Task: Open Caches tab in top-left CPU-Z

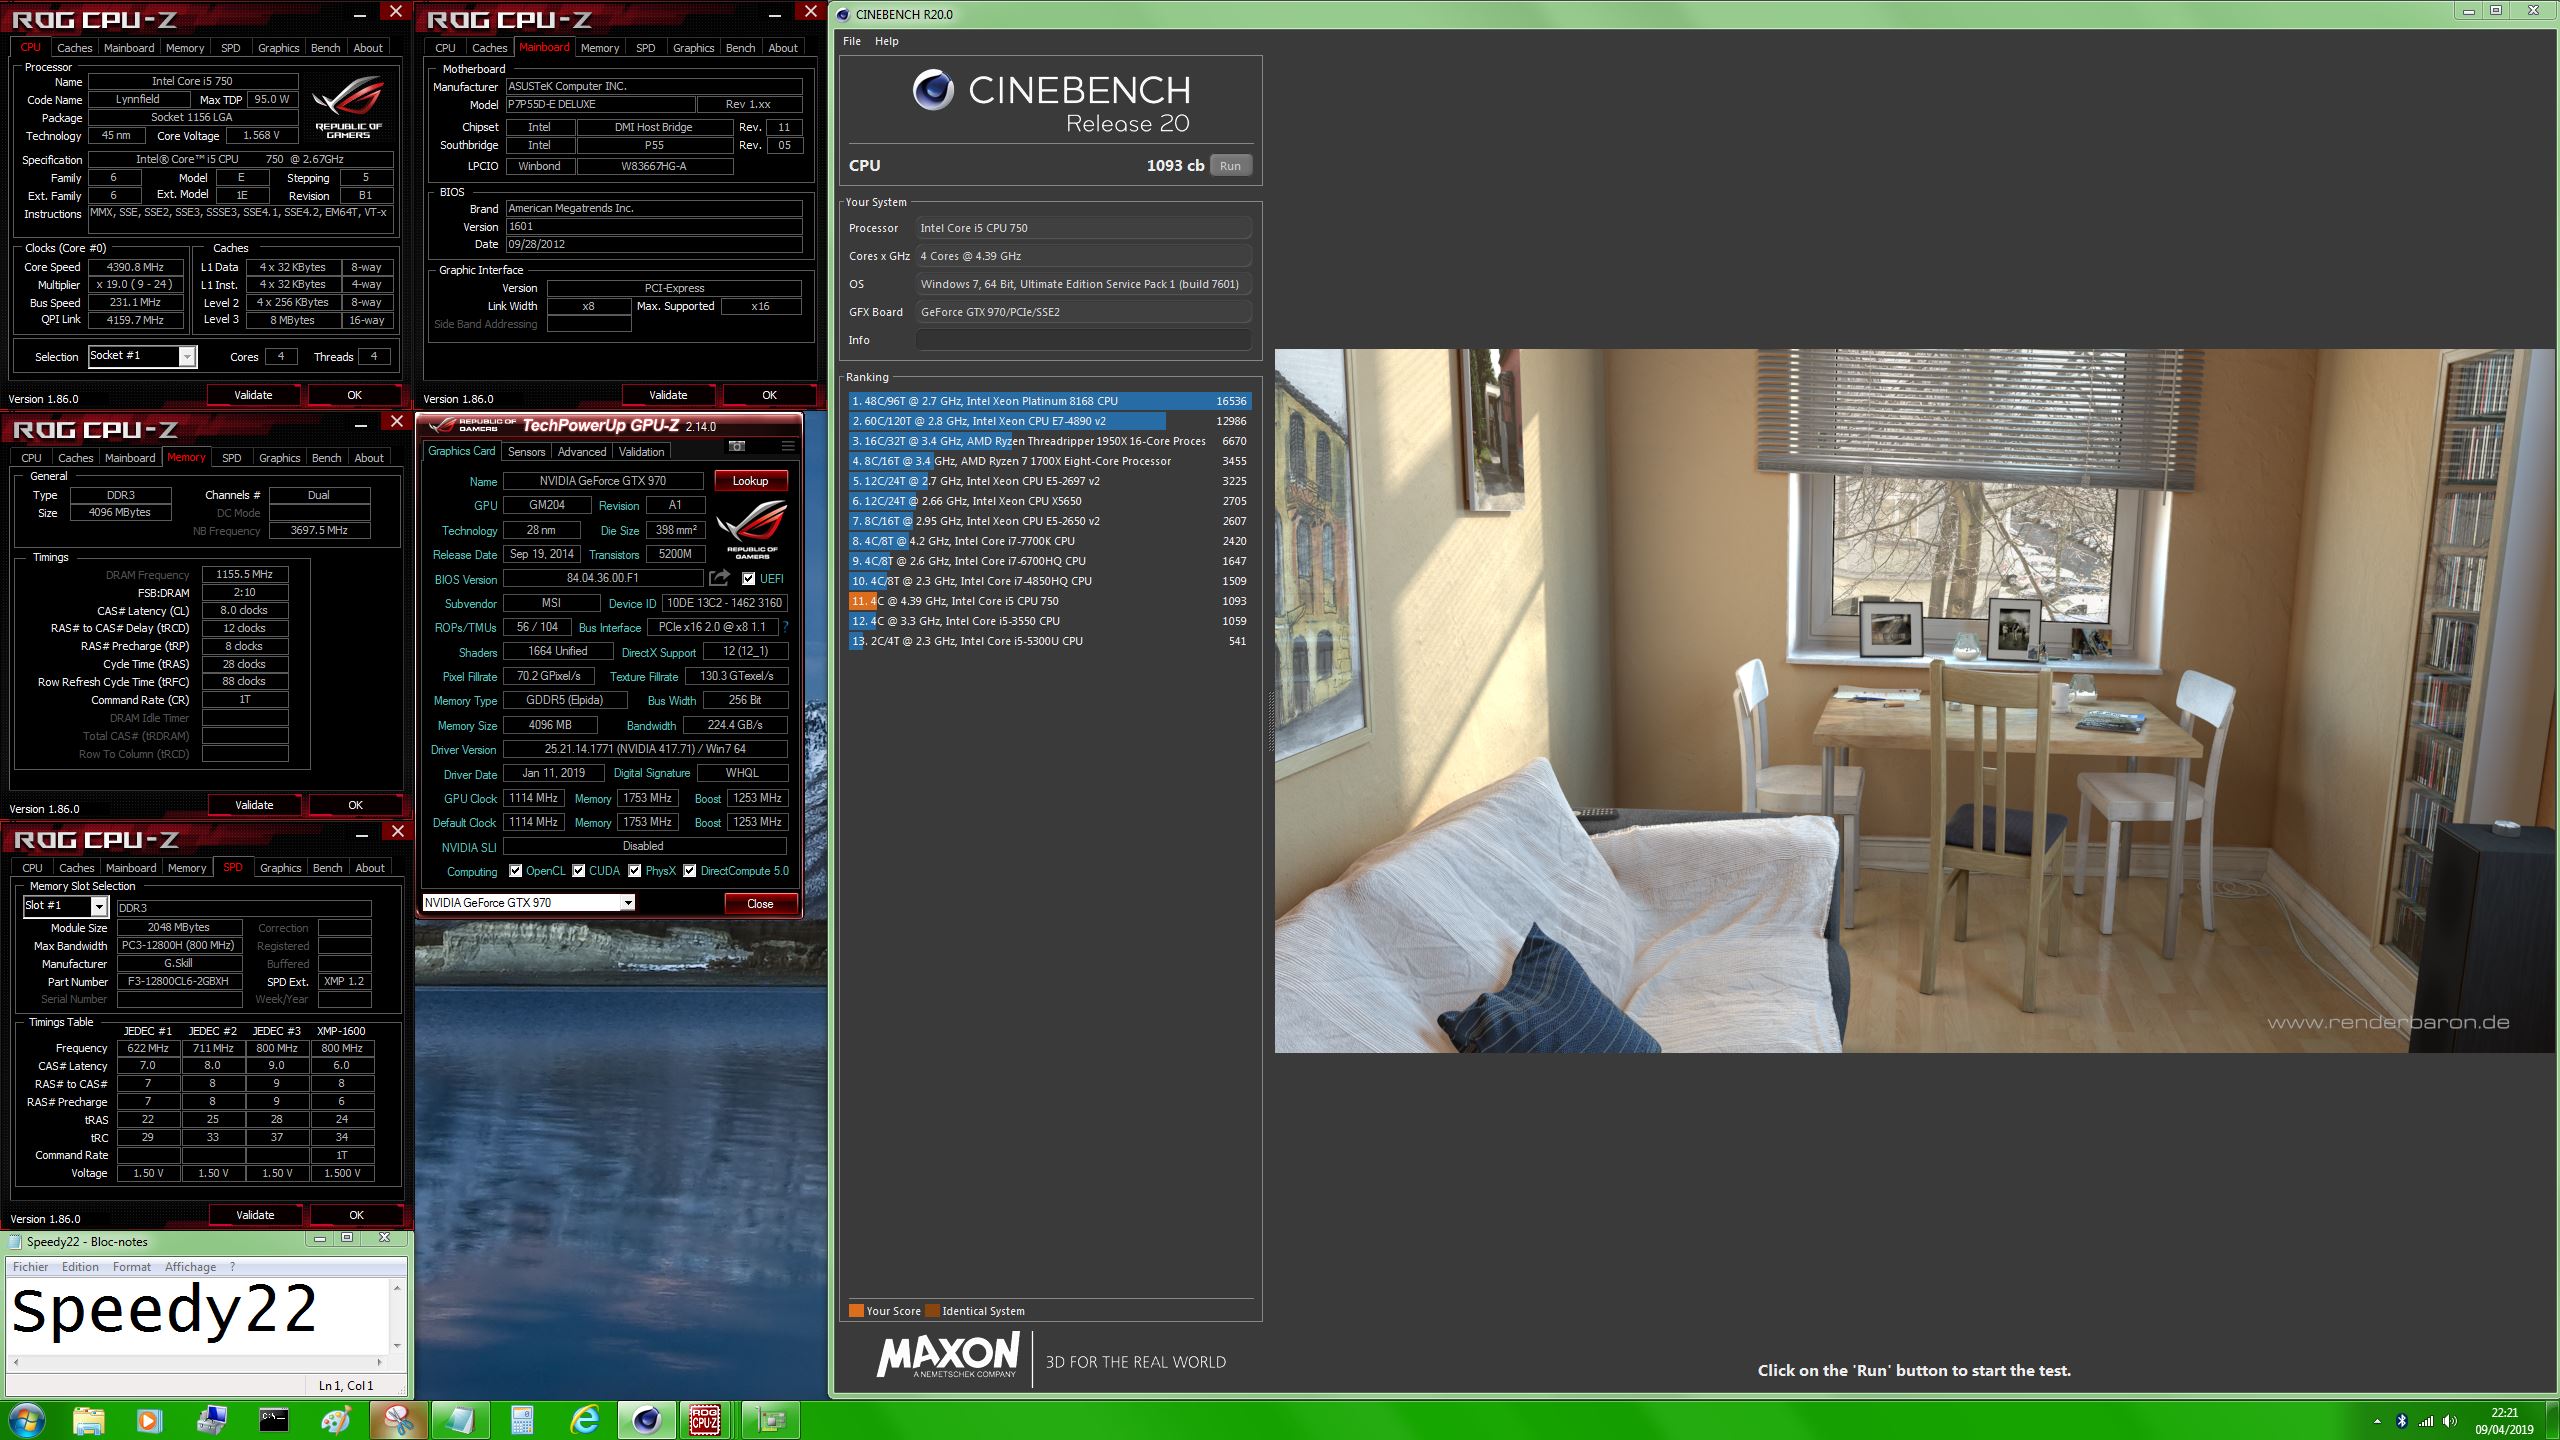Action: [74, 47]
